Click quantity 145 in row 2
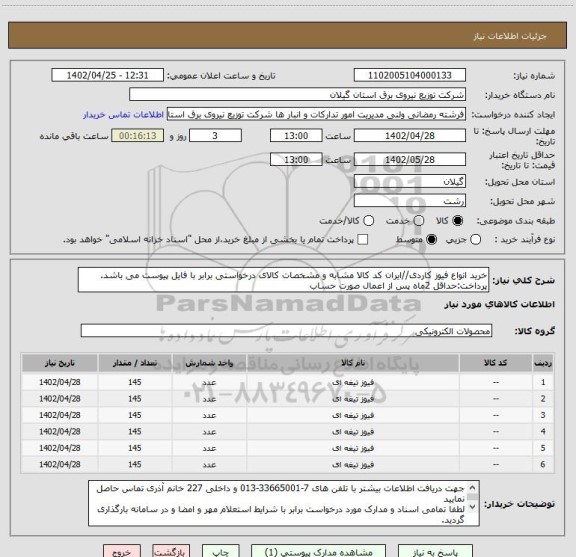The image size is (576, 557). point(135,399)
